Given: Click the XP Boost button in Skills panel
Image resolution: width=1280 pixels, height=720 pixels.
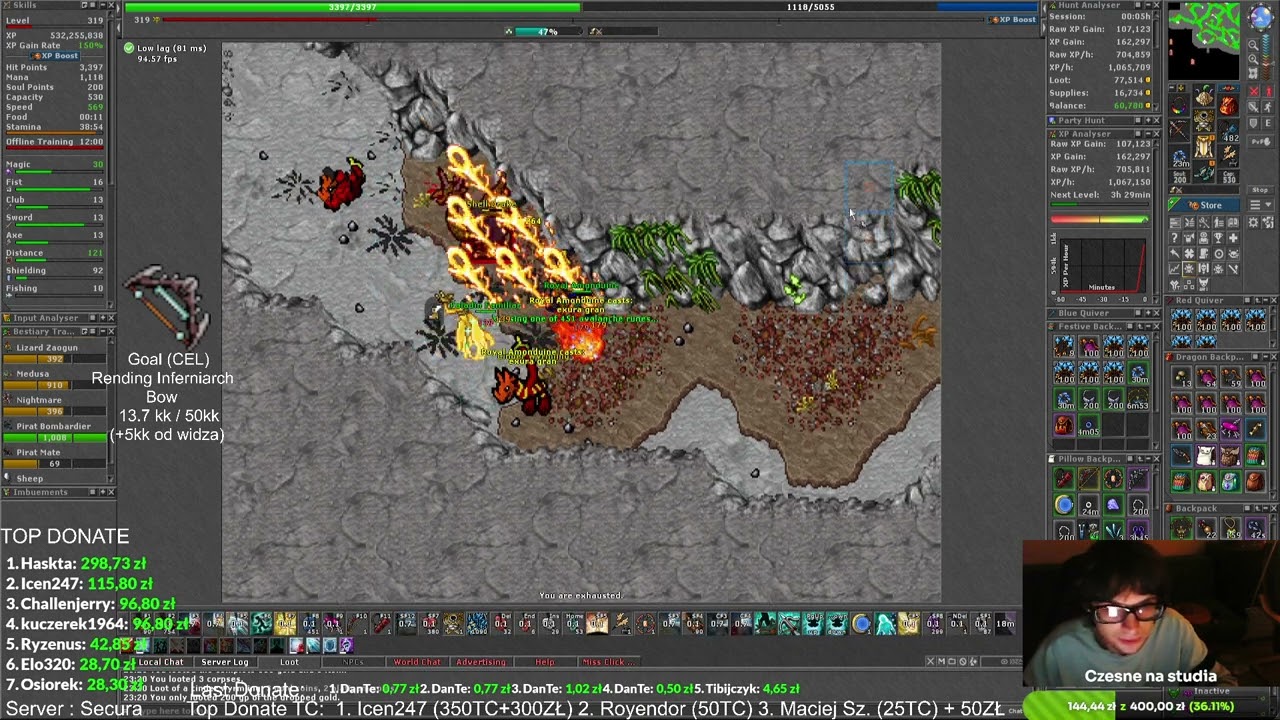Looking at the screenshot, I should 55,56.
